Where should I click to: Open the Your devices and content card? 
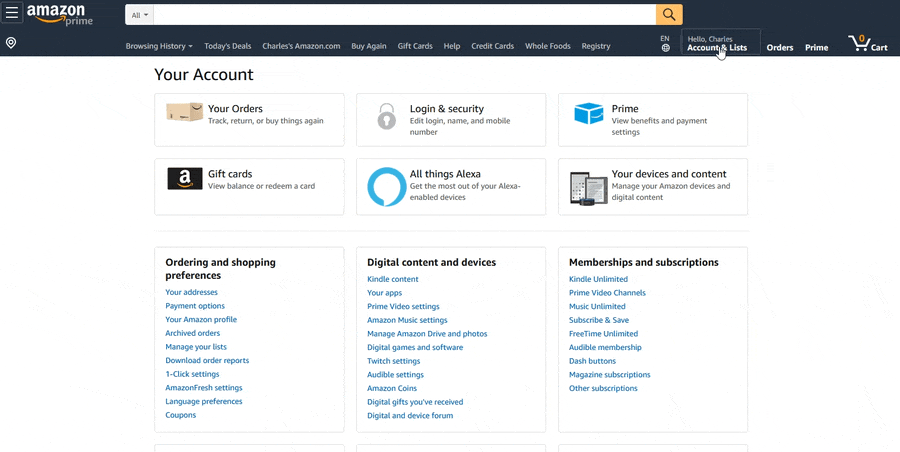652,186
